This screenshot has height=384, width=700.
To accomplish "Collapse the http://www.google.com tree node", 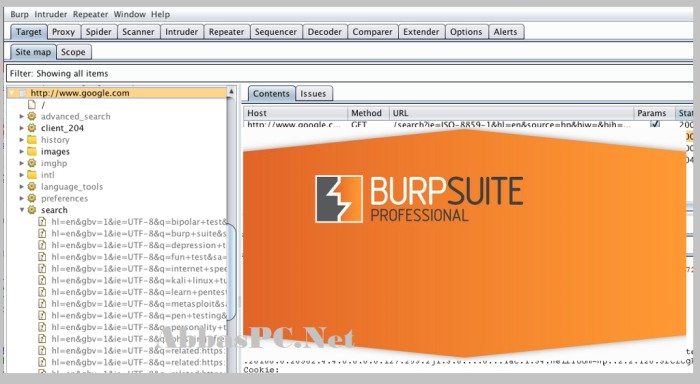I will point(12,93).
